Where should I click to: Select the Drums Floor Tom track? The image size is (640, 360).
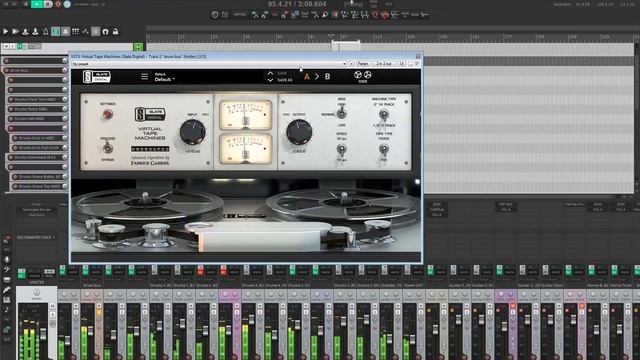(38, 99)
